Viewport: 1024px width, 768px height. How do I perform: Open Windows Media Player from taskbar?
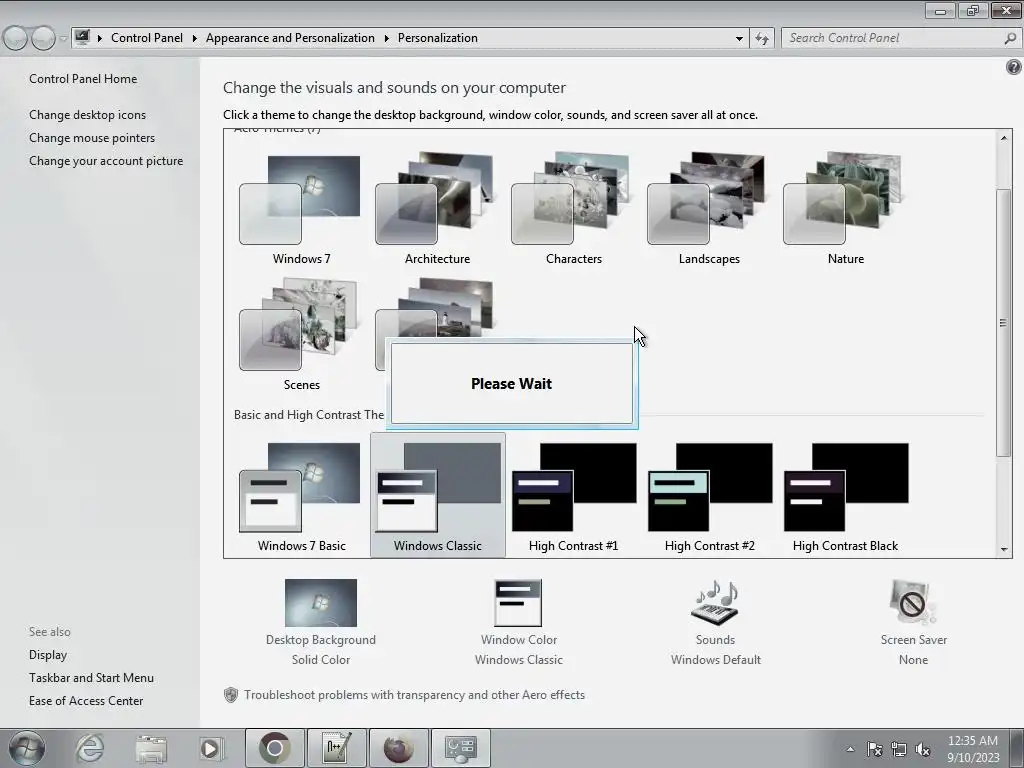coord(211,748)
